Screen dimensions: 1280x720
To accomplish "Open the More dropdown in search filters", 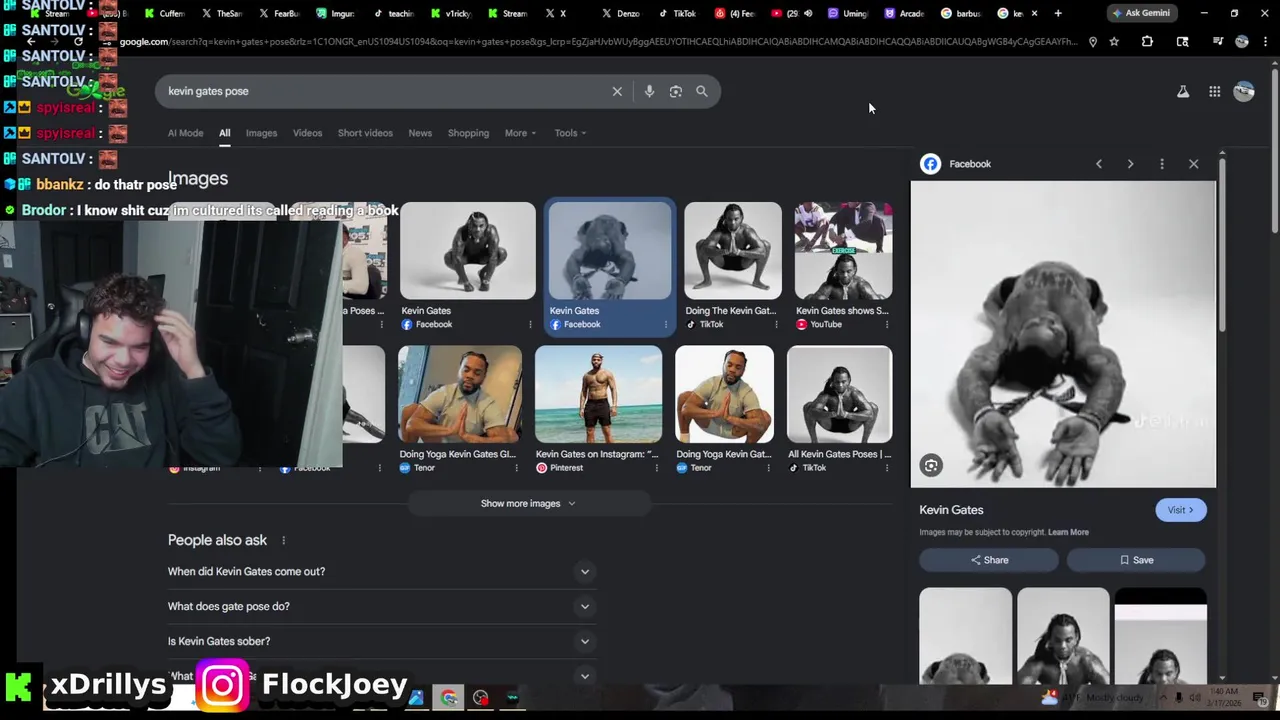I will tap(520, 133).
